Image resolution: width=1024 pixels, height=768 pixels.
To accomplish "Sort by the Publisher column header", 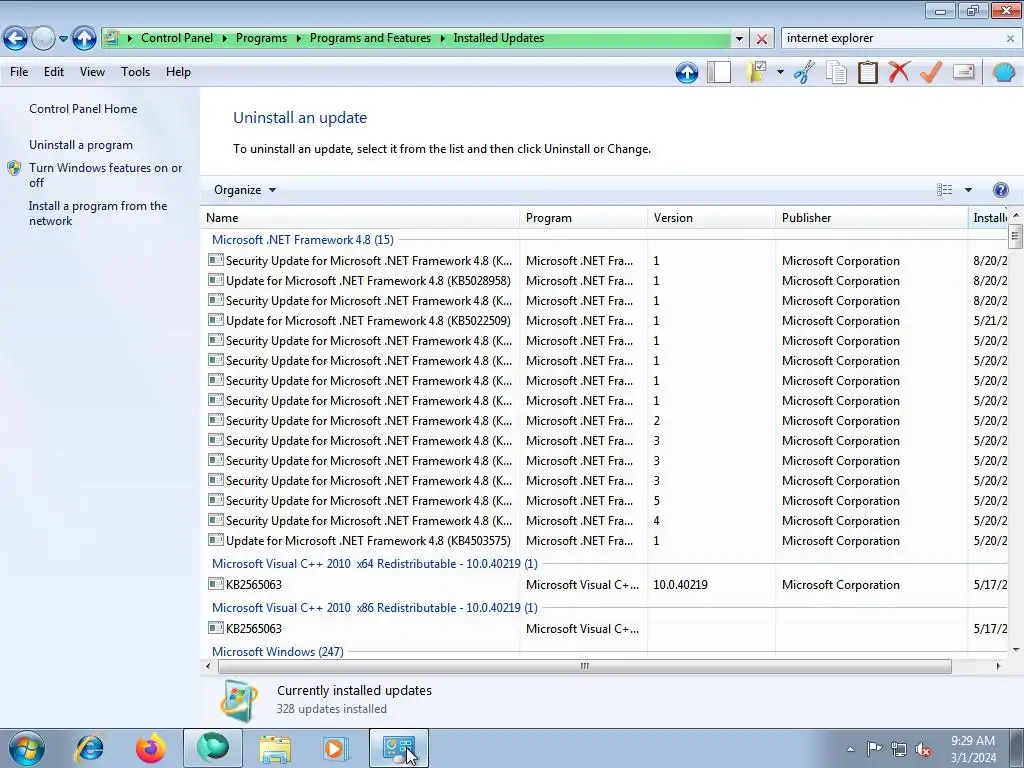I will click(x=872, y=217).
